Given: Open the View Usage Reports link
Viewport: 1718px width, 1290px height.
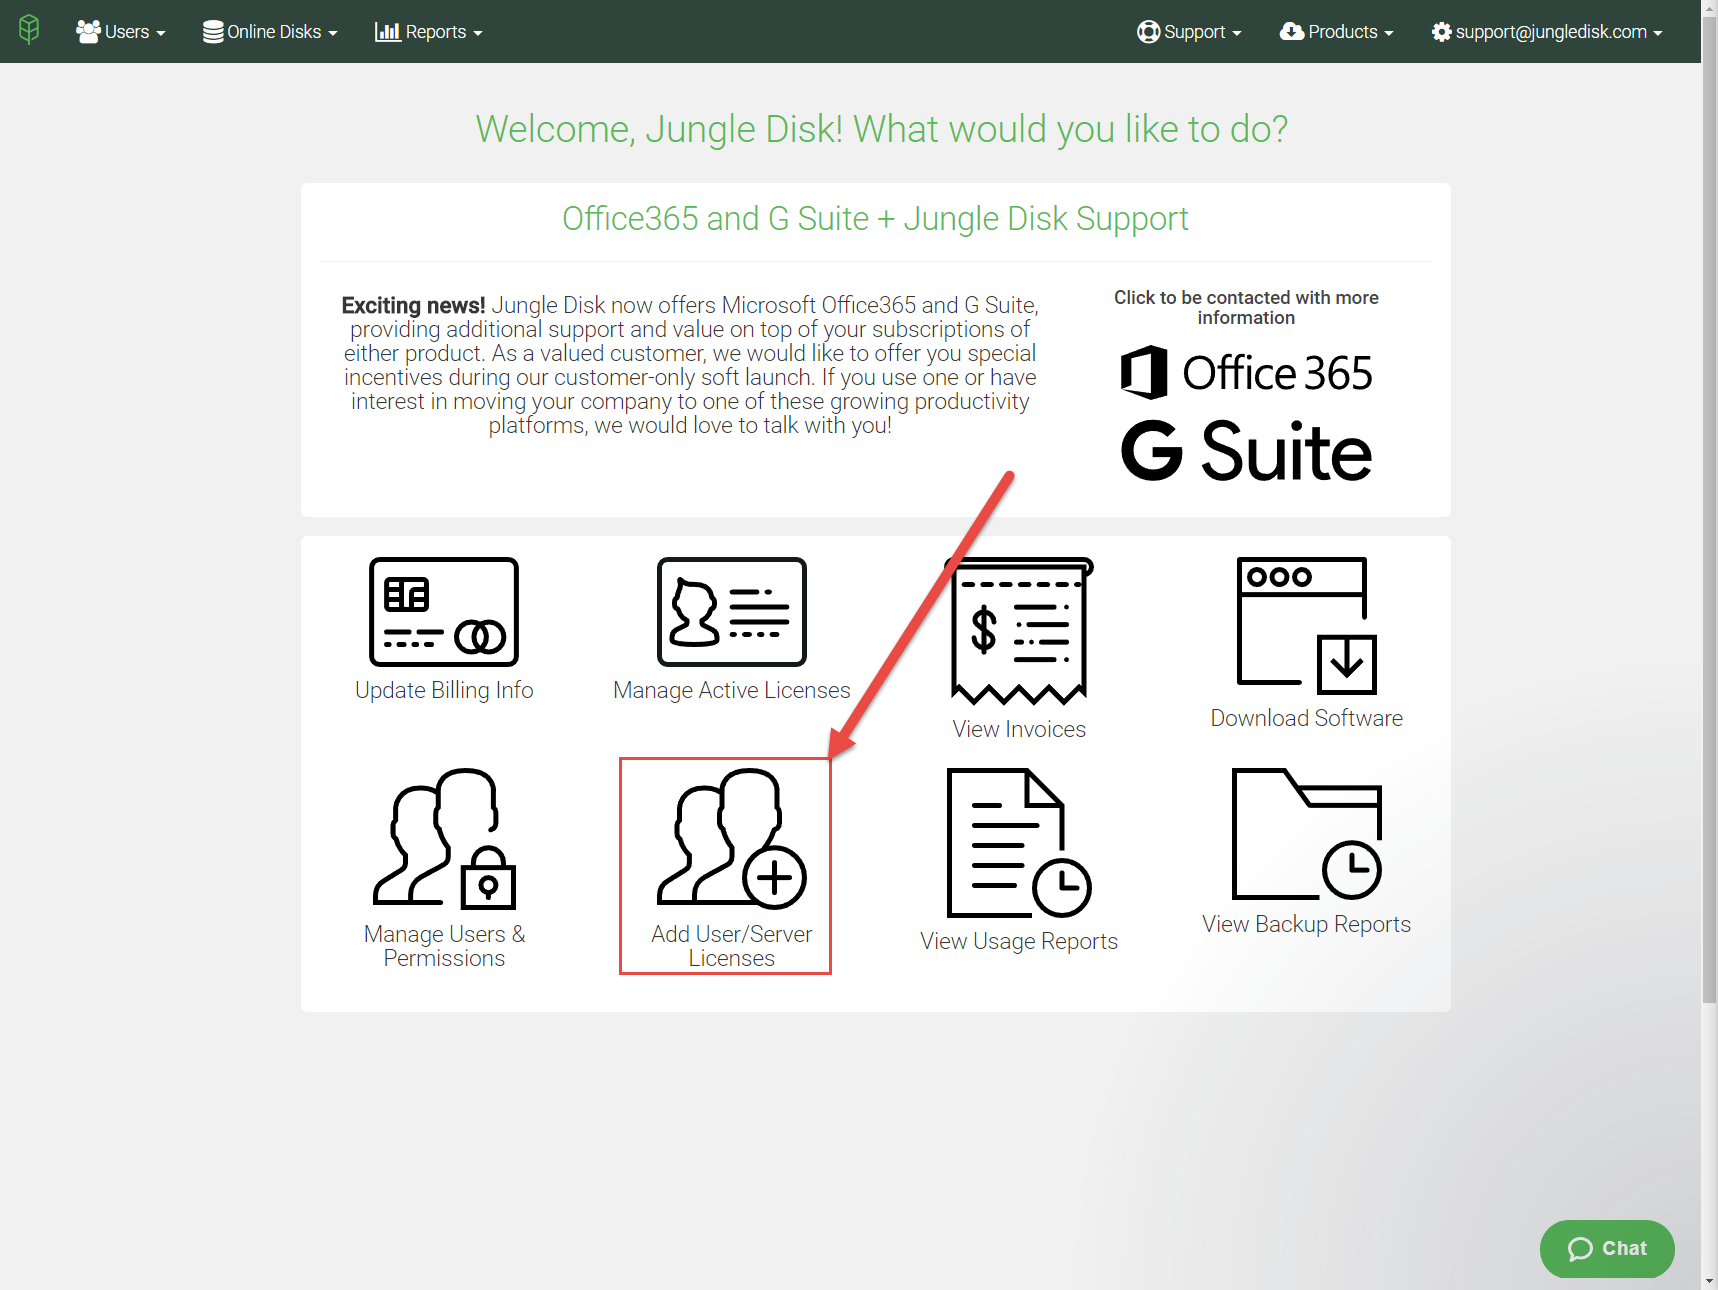Looking at the screenshot, I should (x=1019, y=941).
